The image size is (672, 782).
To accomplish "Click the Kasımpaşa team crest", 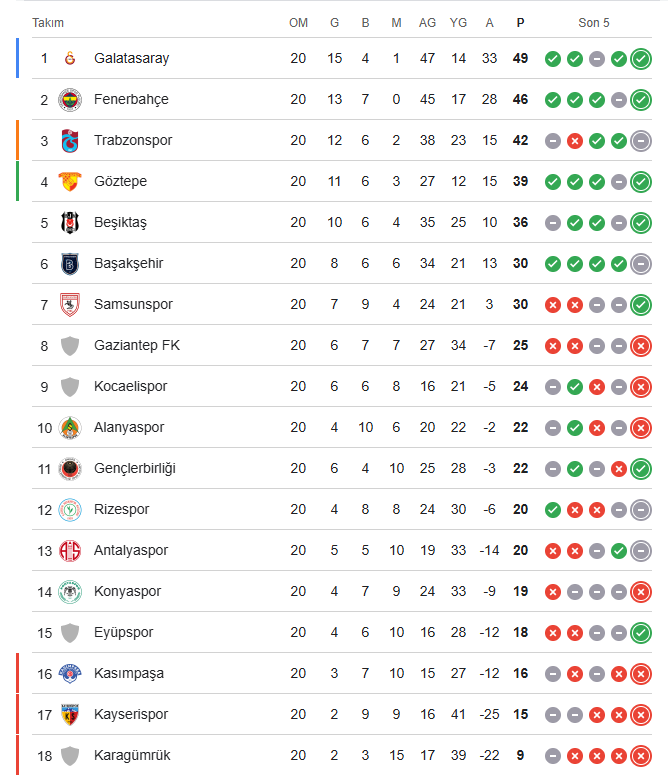I will (x=70, y=674).
